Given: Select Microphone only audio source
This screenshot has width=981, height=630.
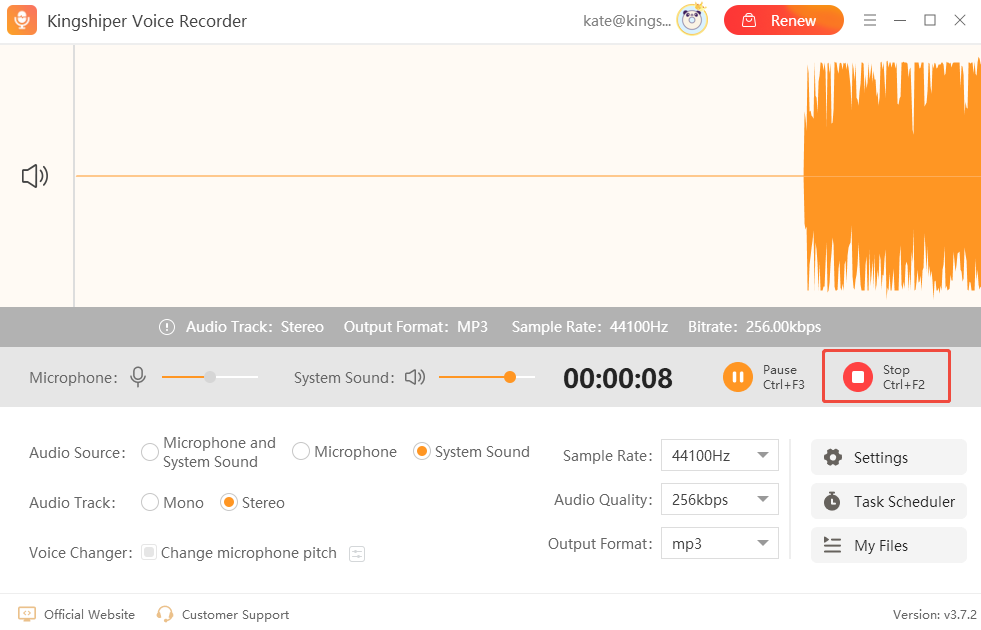Looking at the screenshot, I should point(301,451).
